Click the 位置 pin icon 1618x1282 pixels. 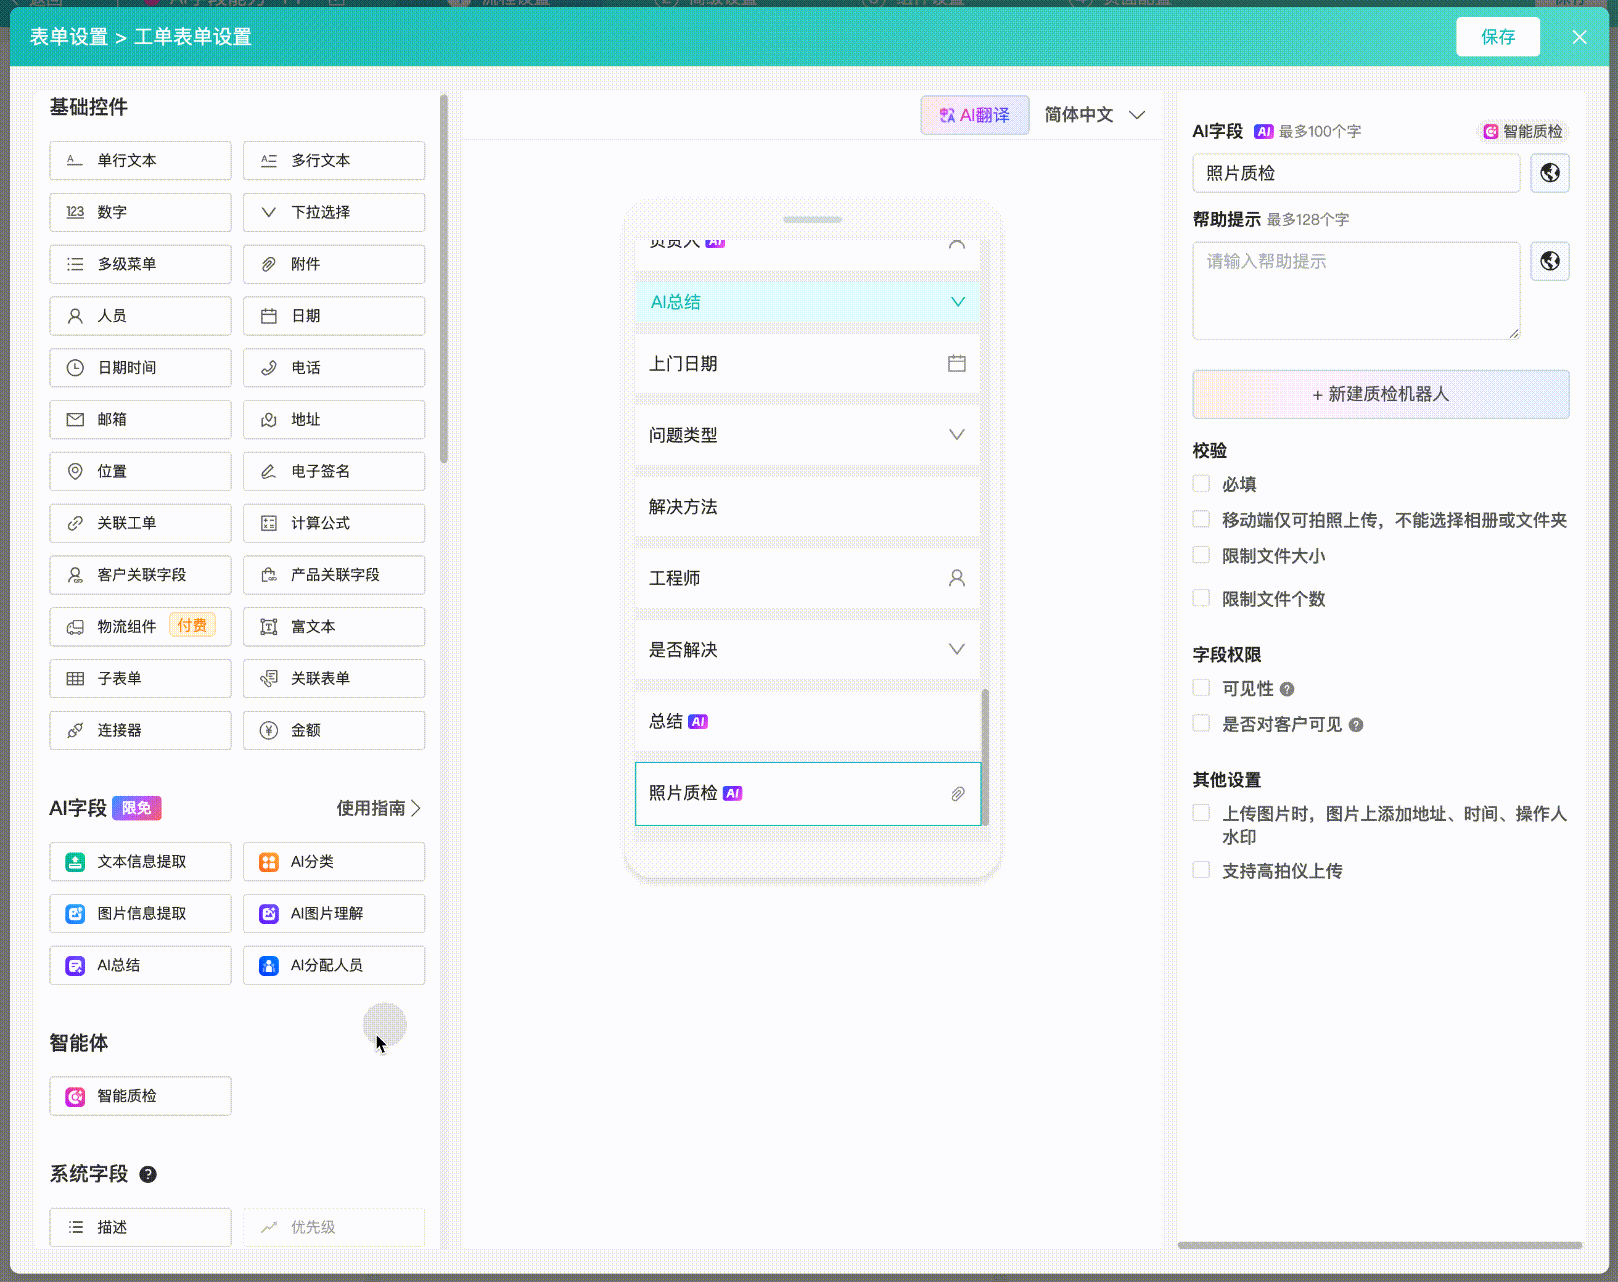75,471
